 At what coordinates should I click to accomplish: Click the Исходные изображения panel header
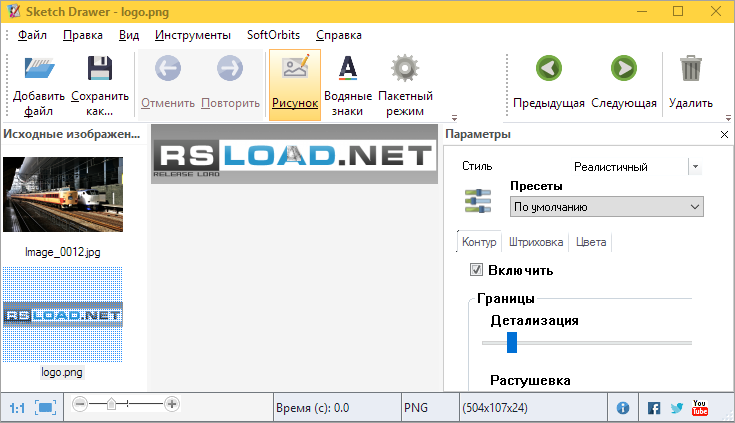click(x=72, y=134)
